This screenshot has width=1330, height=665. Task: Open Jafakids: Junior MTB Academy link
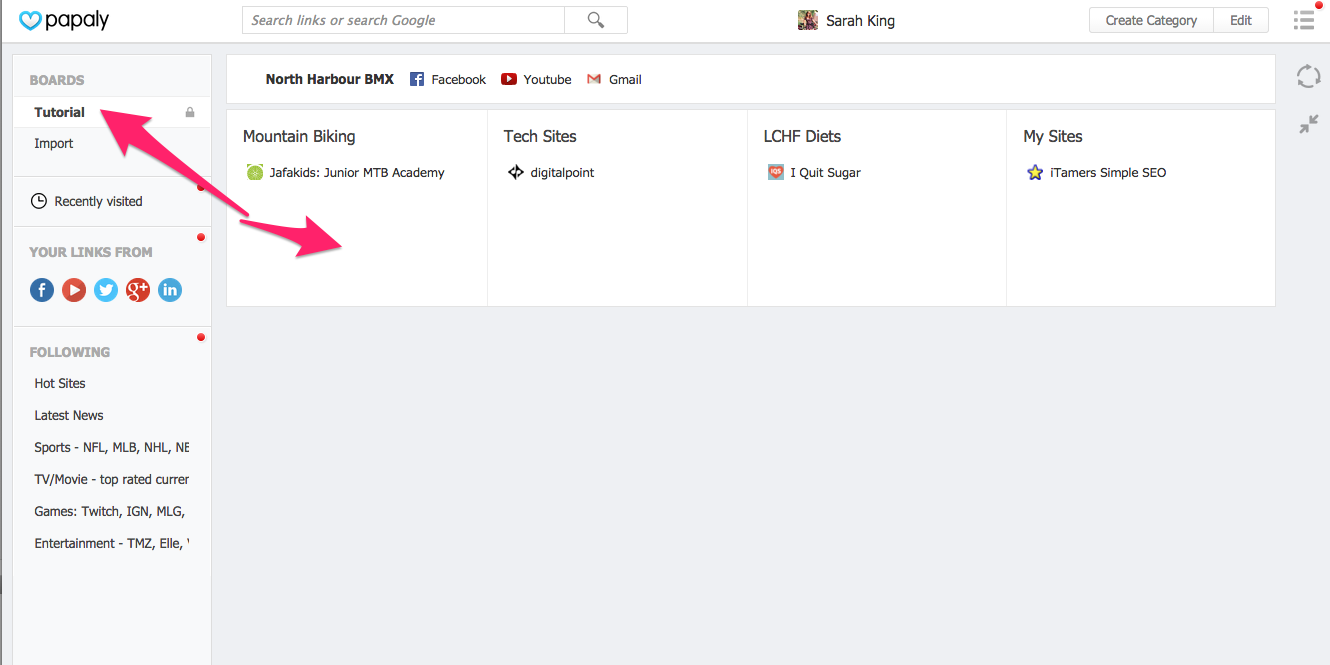coord(356,172)
